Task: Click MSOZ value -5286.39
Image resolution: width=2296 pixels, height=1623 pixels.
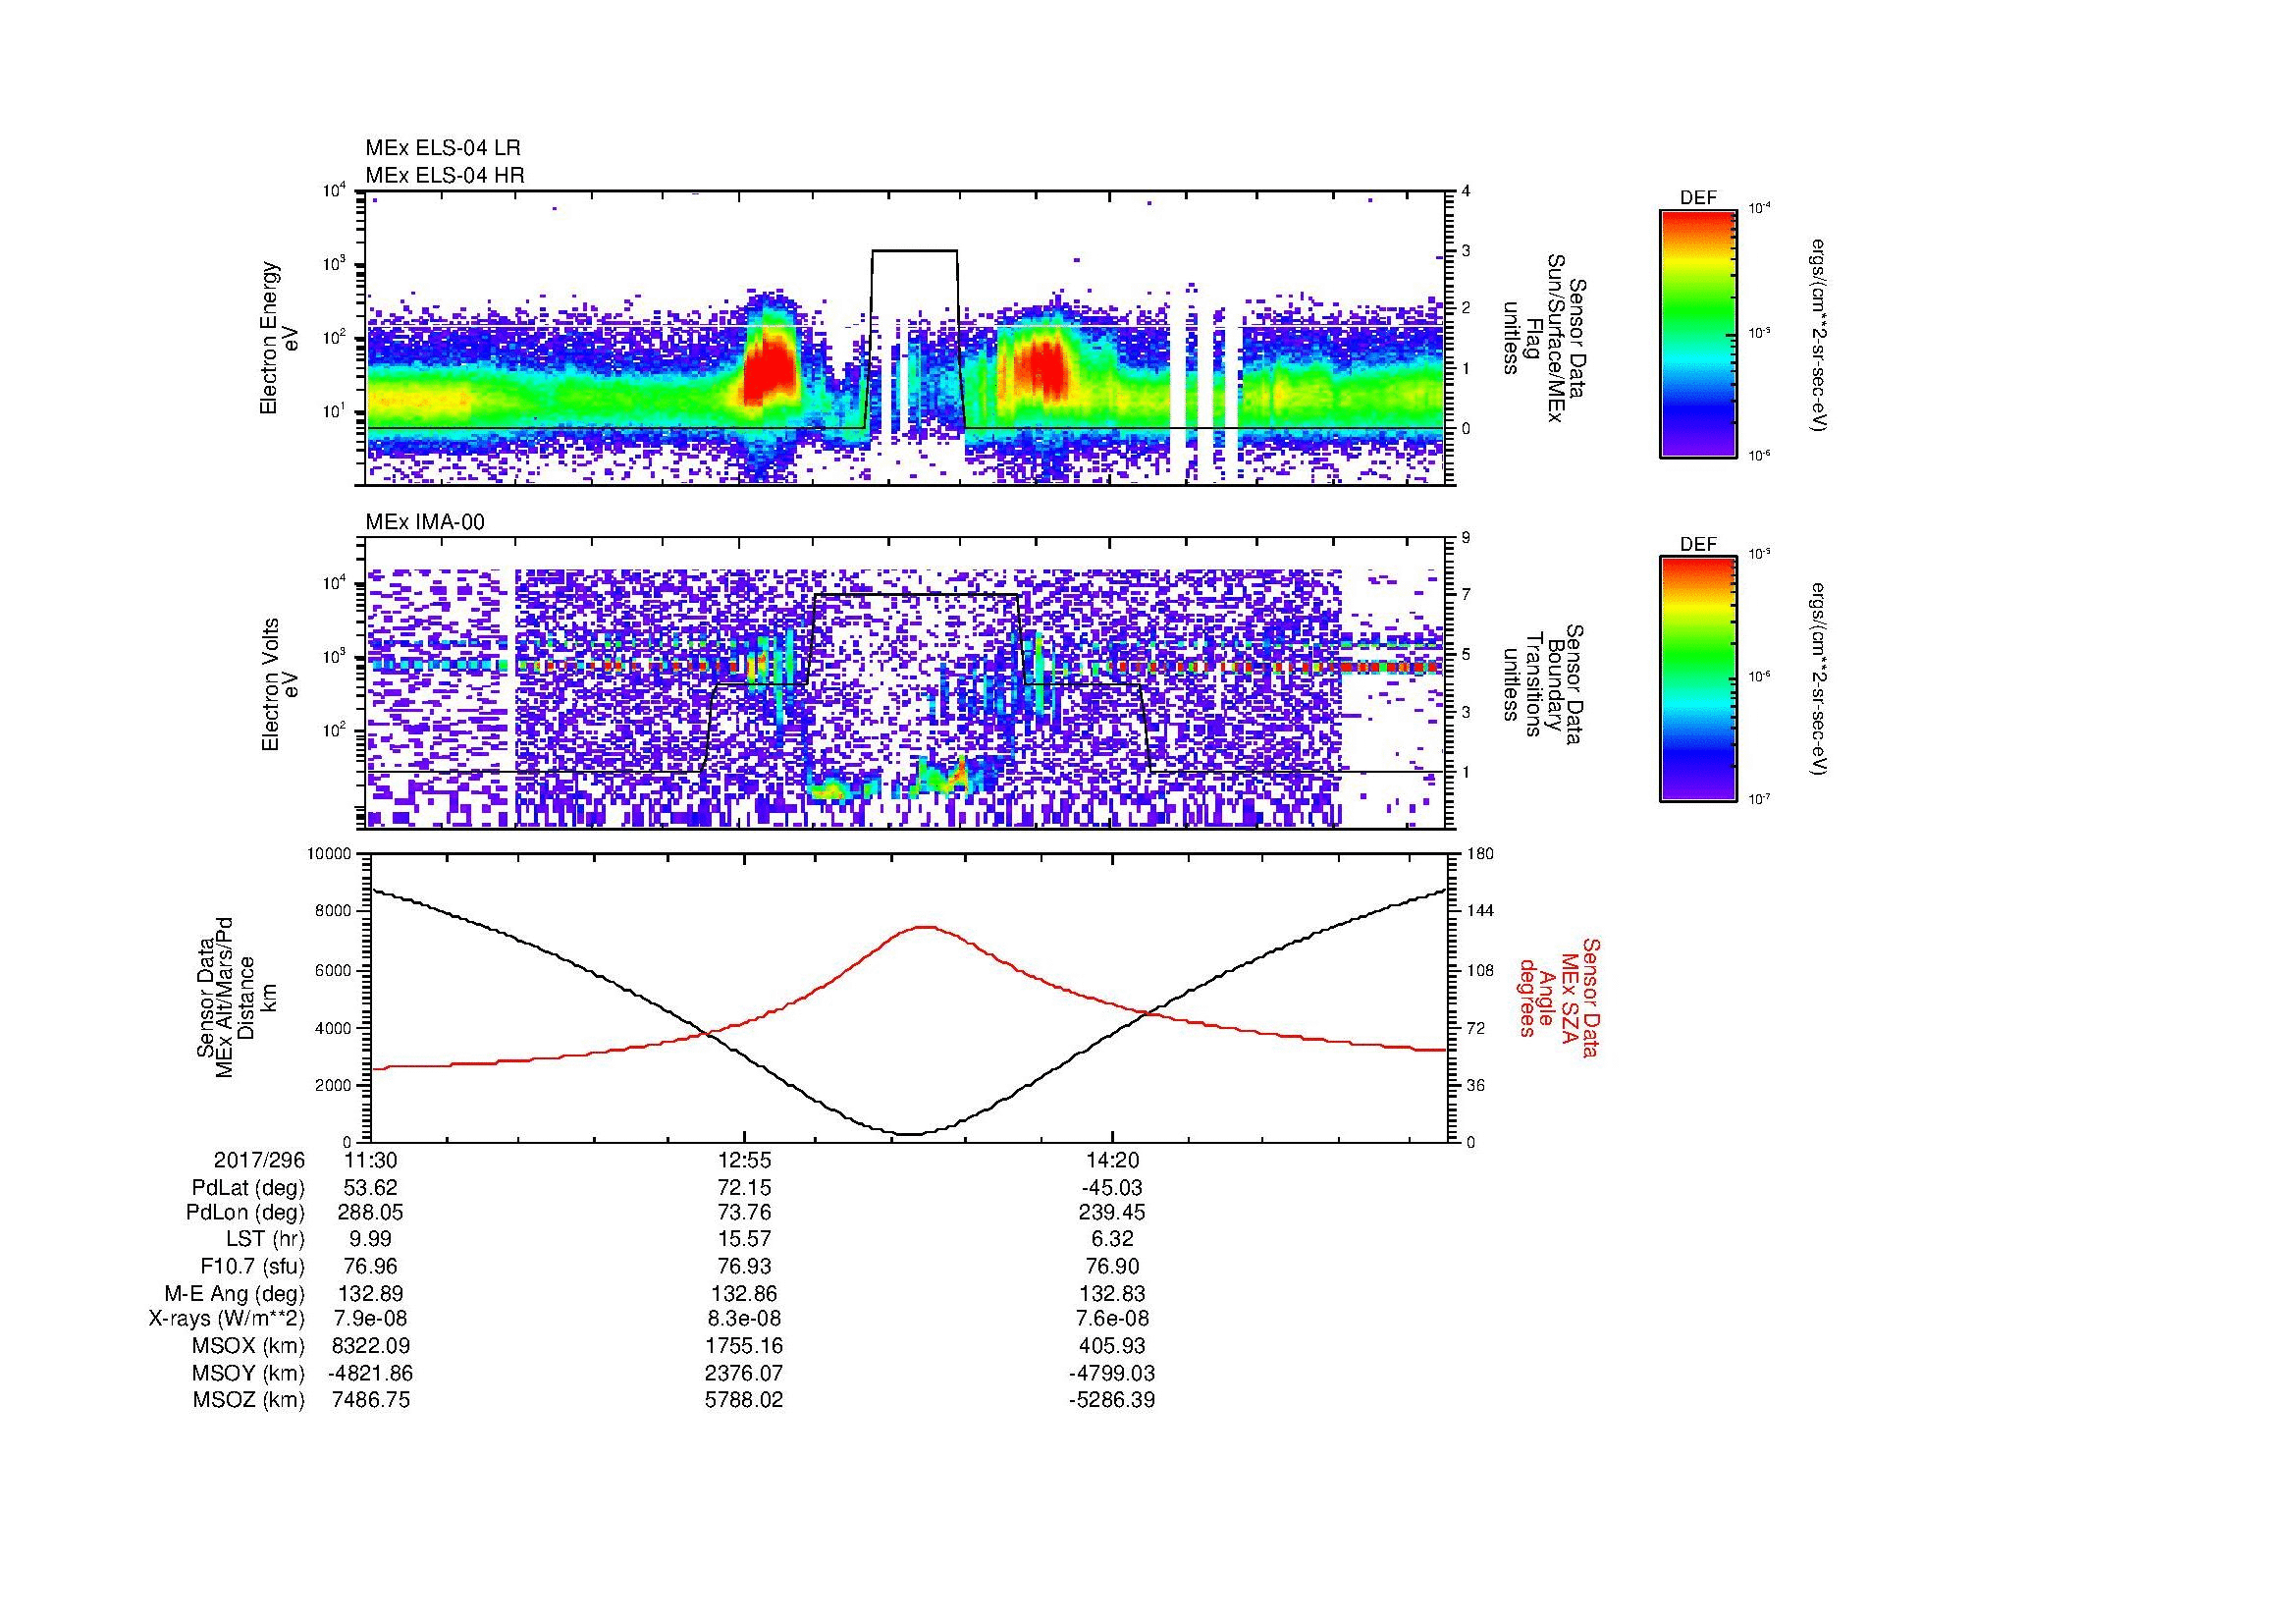Action: (x=1112, y=1400)
